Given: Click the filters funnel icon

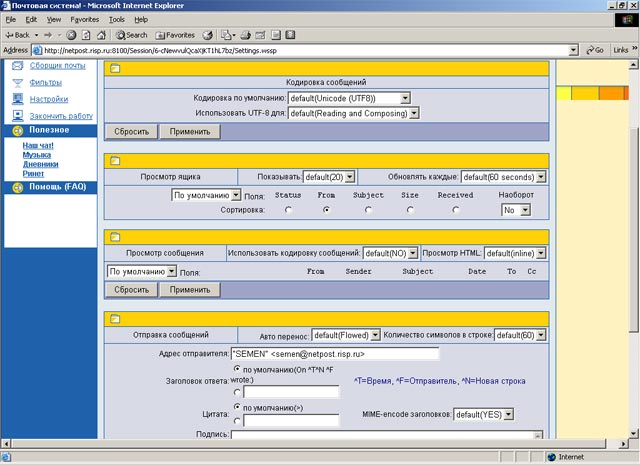Looking at the screenshot, I should [18, 83].
